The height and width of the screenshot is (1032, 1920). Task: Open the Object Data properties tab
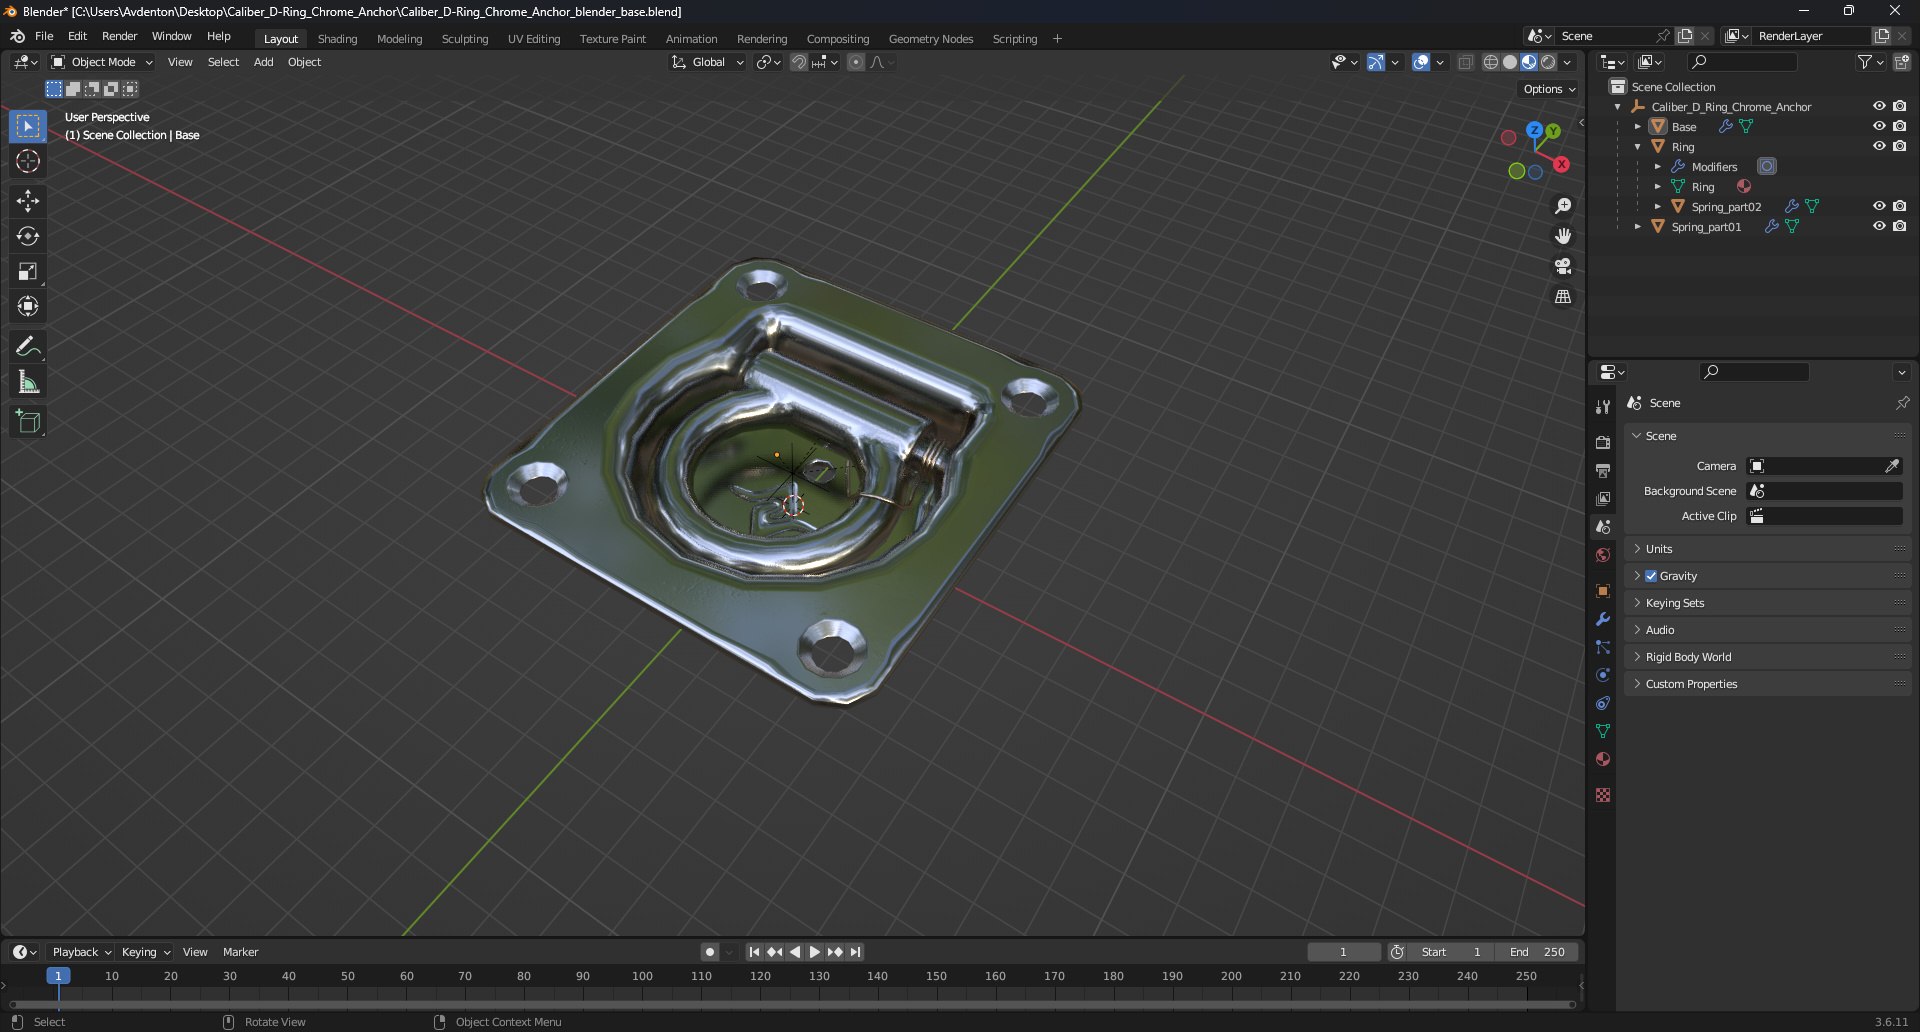click(1603, 731)
